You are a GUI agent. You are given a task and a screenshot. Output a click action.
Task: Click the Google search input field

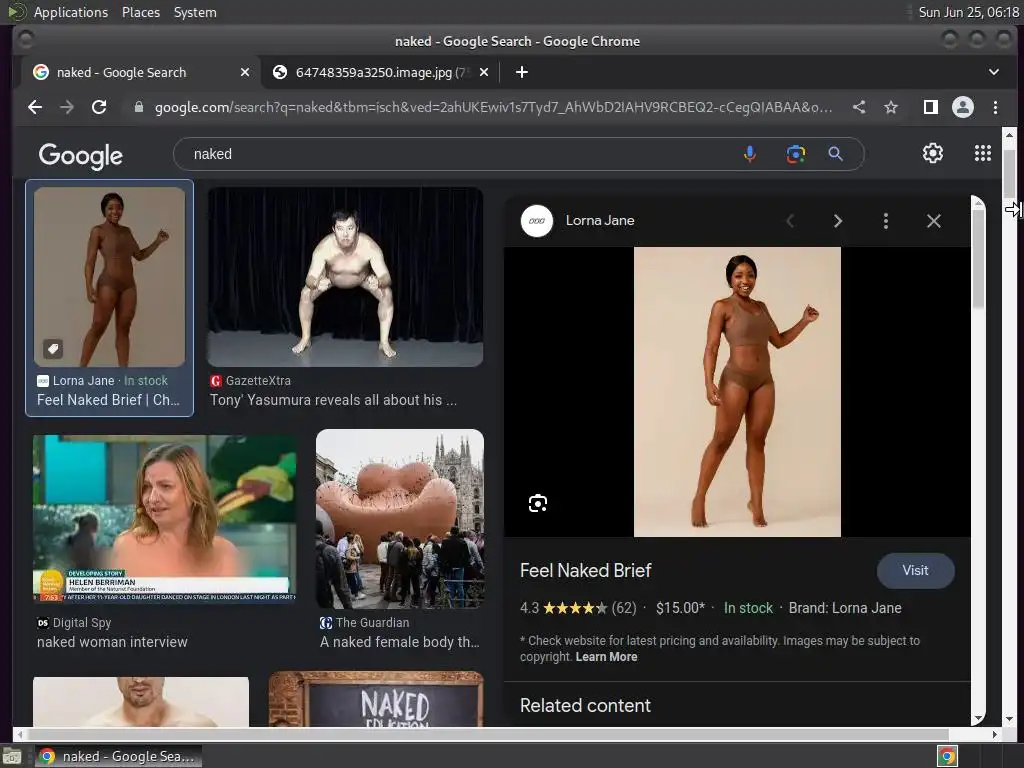point(457,154)
